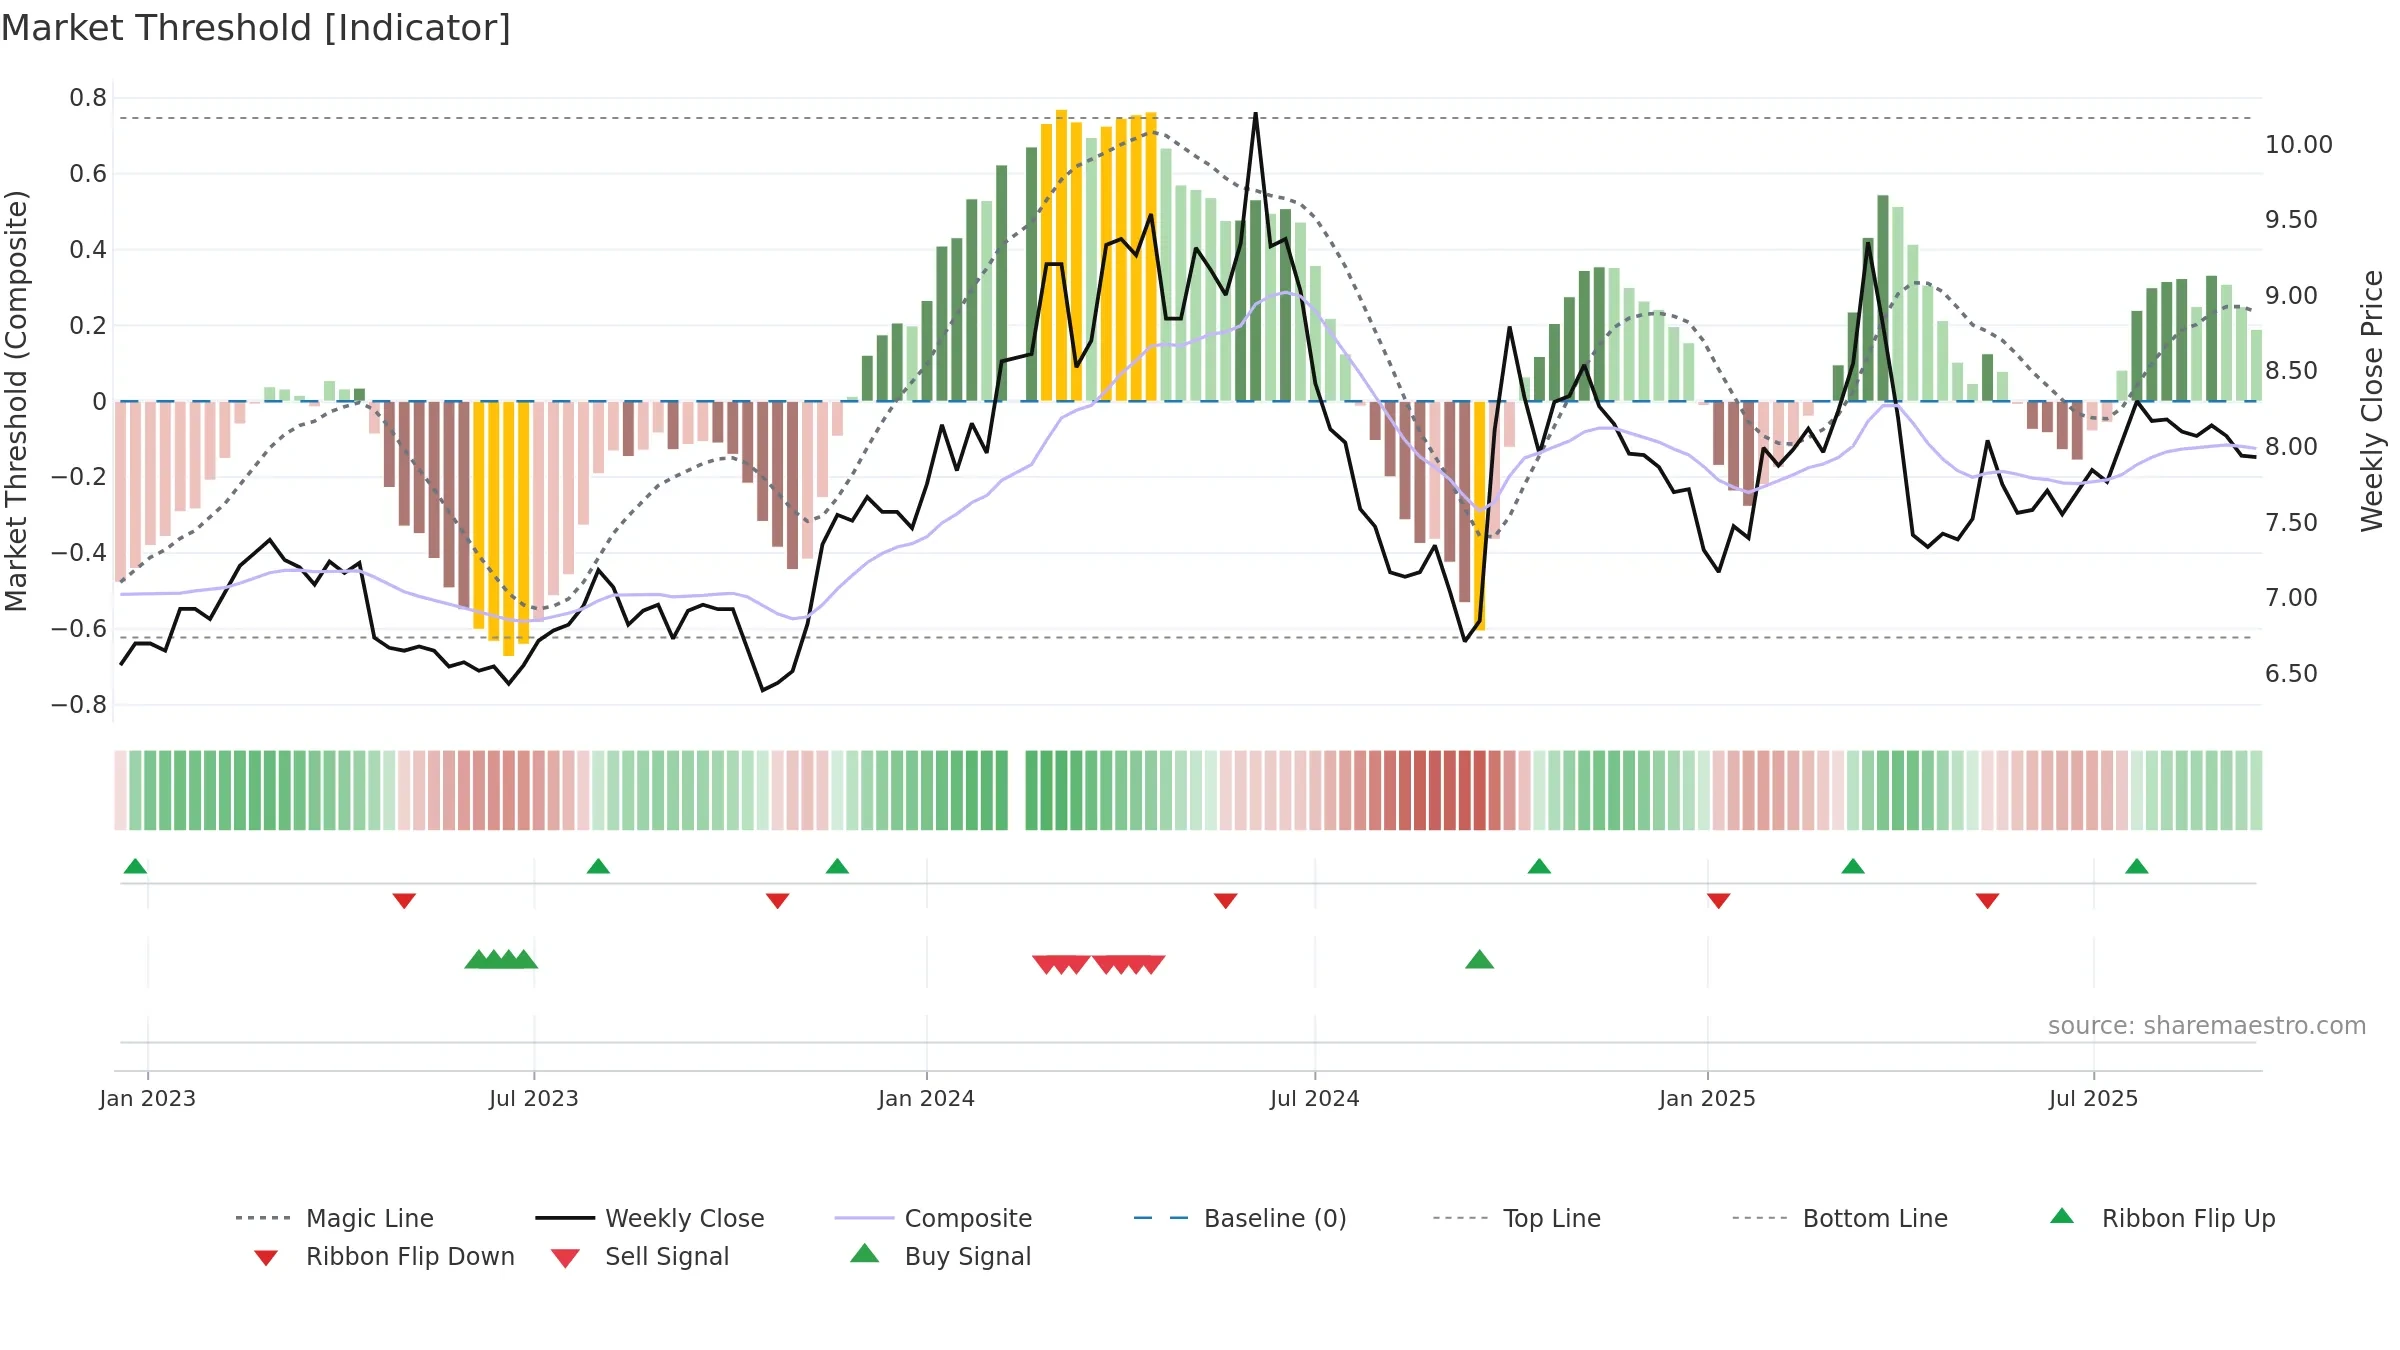Image resolution: width=2400 pixels, height=1350 pixels.
Task: Click the Ribbon Flip Up marker at January 2023
Action: [135, 866]
